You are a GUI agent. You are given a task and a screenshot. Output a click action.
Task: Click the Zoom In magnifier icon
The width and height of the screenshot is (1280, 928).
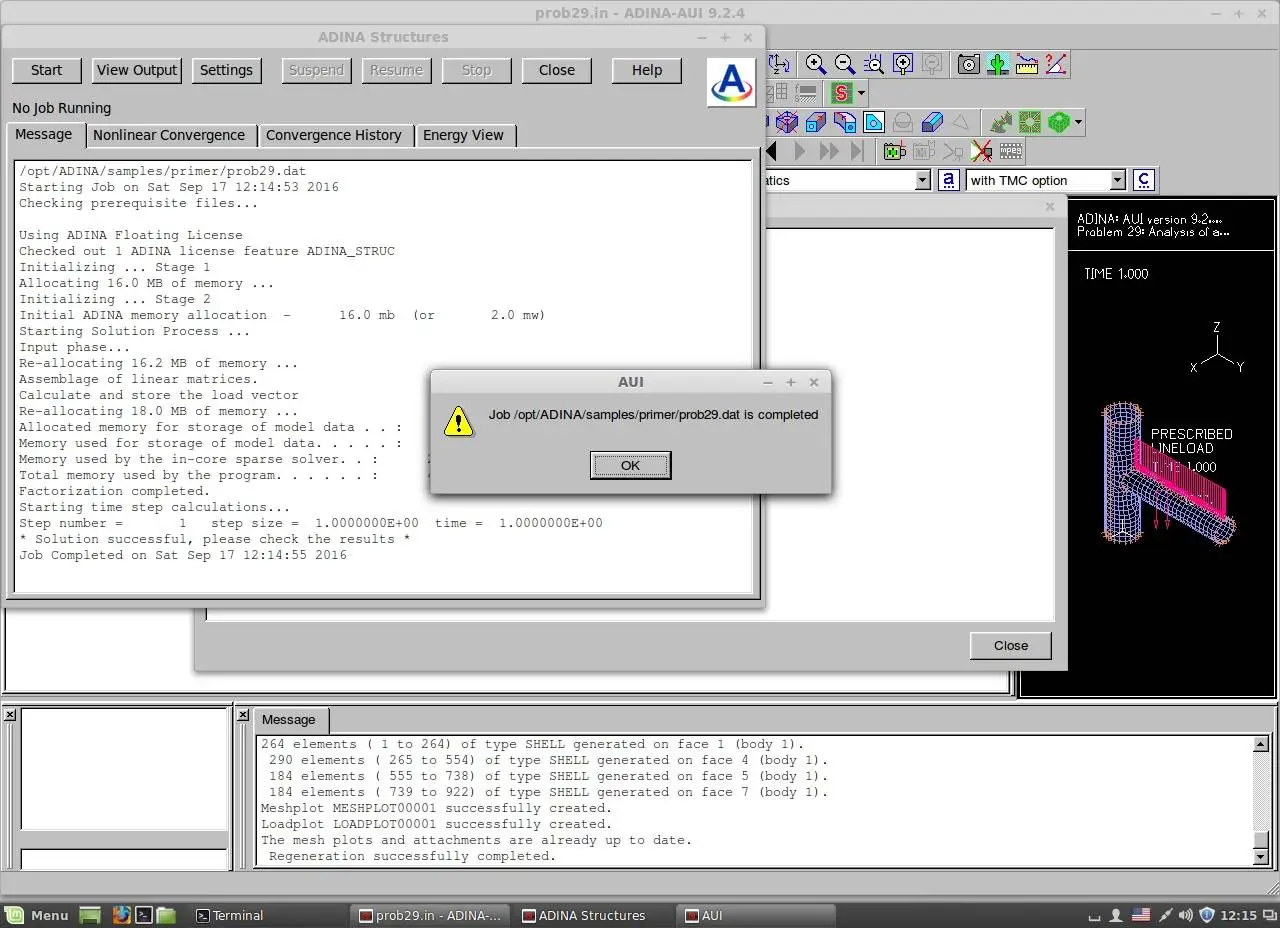click(816, 64)
